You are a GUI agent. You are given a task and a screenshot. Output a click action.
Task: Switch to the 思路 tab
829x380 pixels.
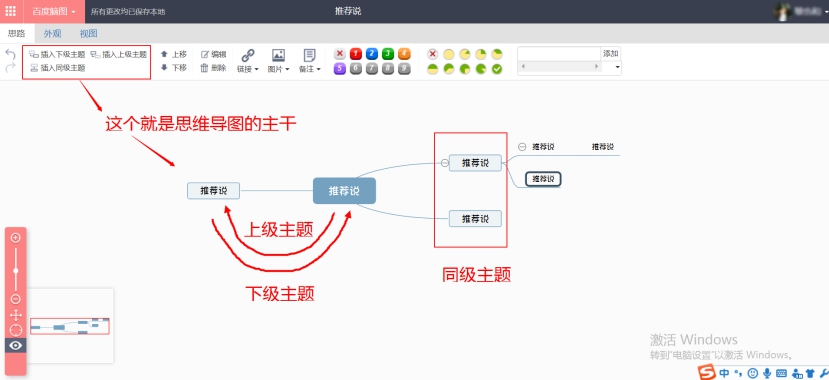point(17,33)
